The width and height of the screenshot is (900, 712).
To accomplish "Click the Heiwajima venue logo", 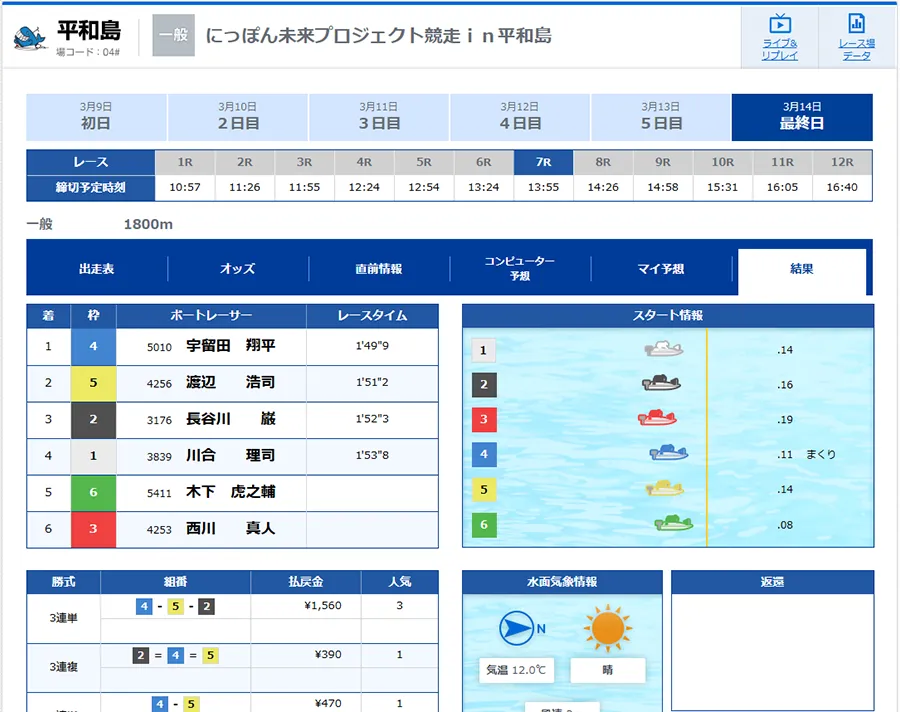I will click(30, 37).
